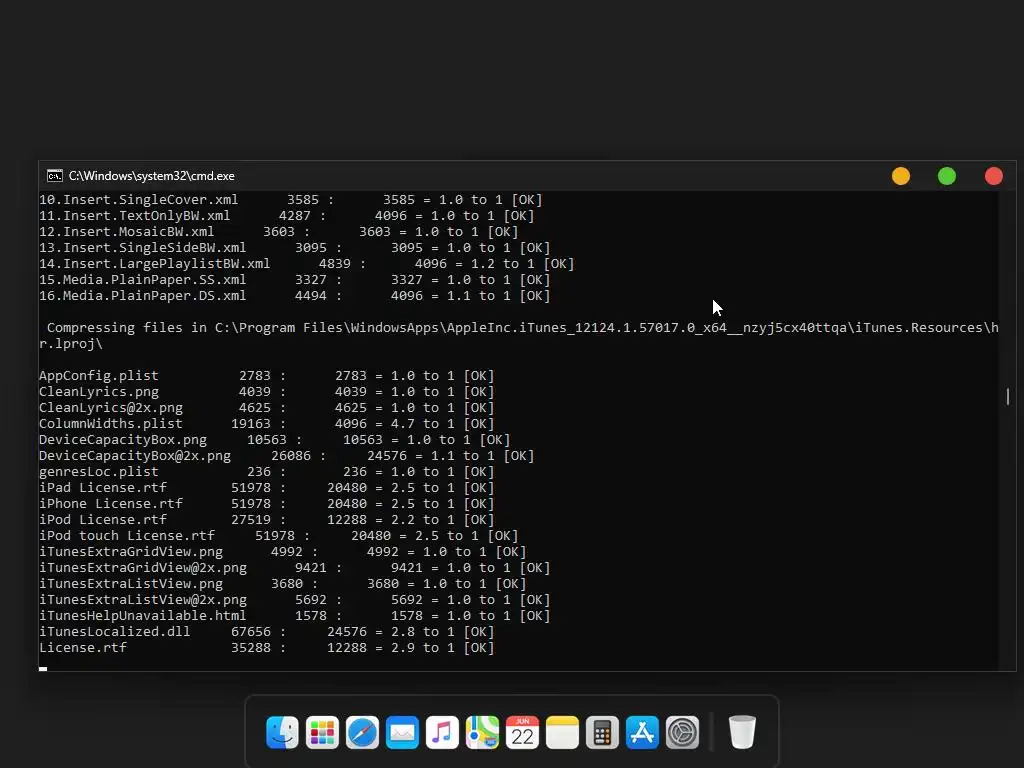The width and height of the screenshot is (1024, 768).
Task: Click the C:\Windows\system32\cmd.exe title text
Action: pyautogui.click(x=152, y=176)
